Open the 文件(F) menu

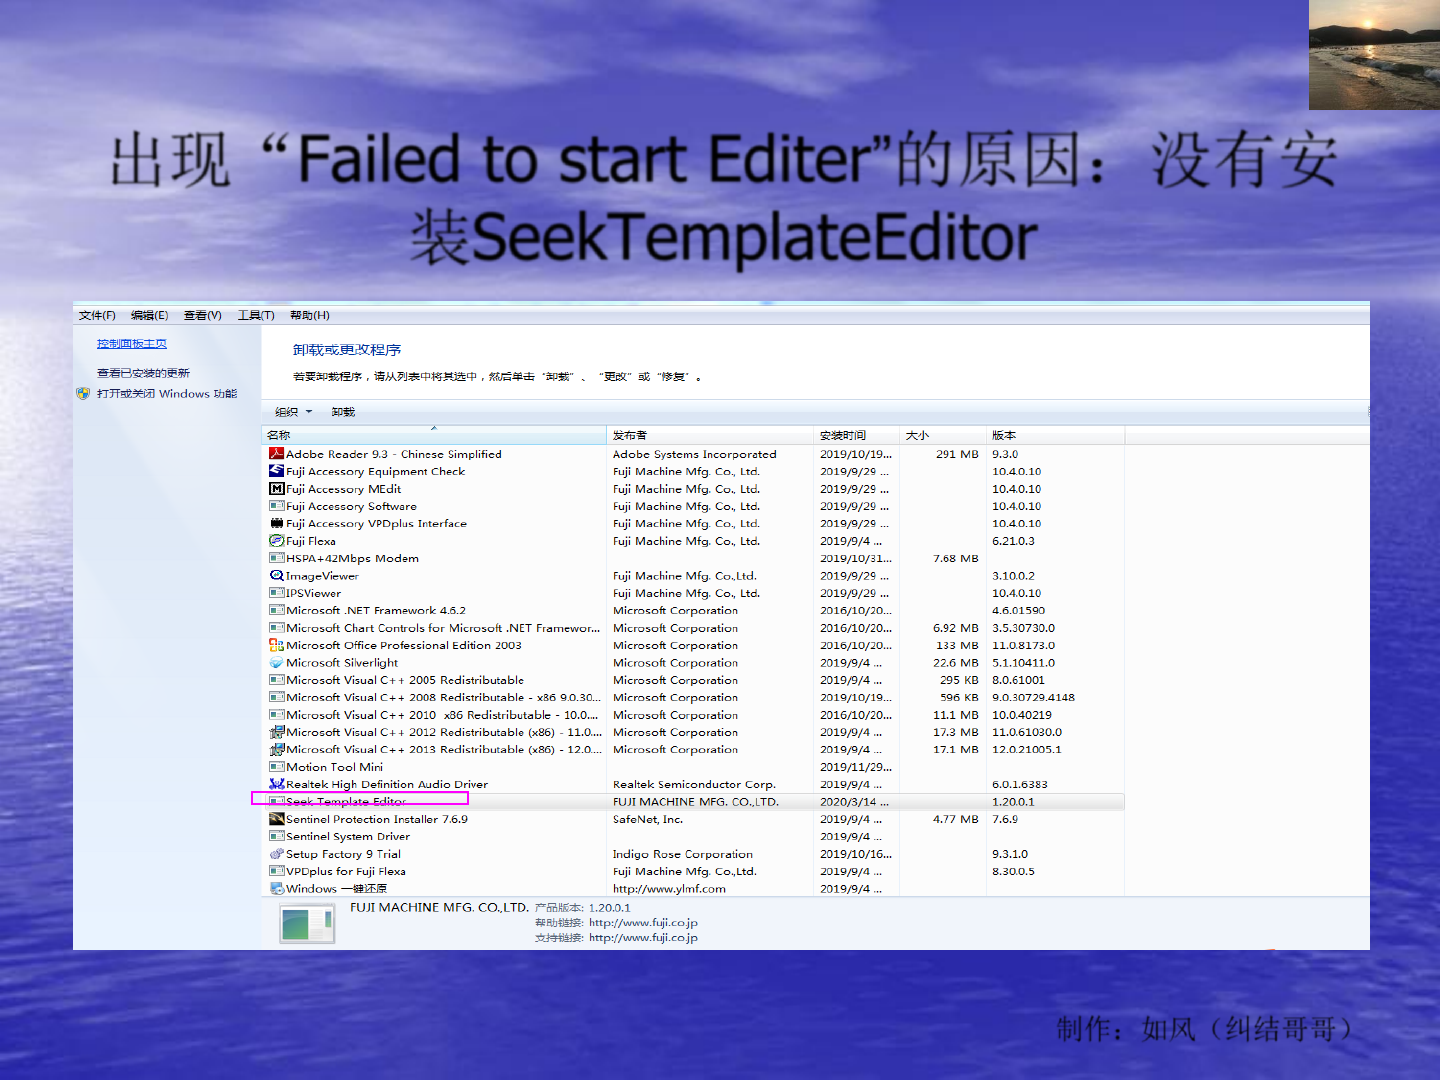pos(97,315)
